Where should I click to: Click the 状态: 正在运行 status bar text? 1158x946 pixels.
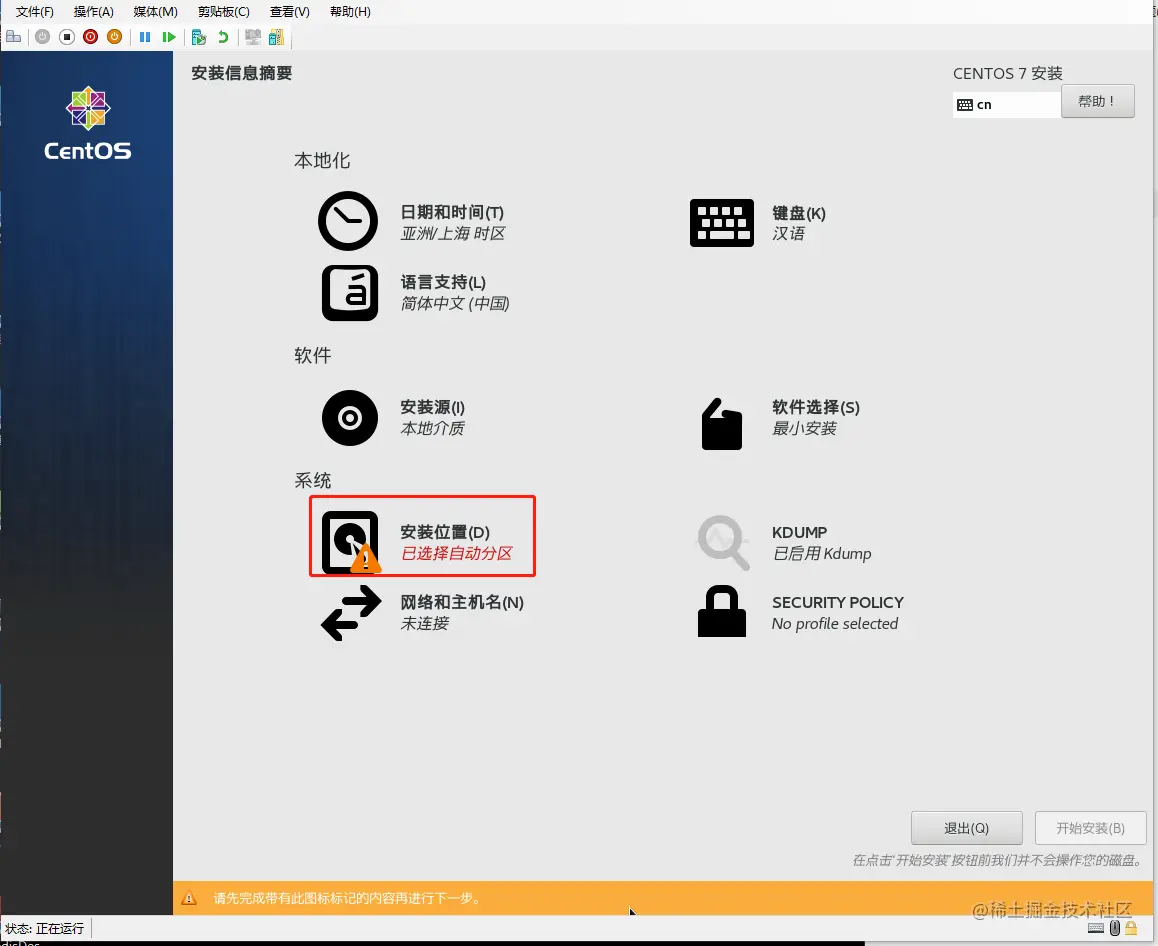point(44,928)
